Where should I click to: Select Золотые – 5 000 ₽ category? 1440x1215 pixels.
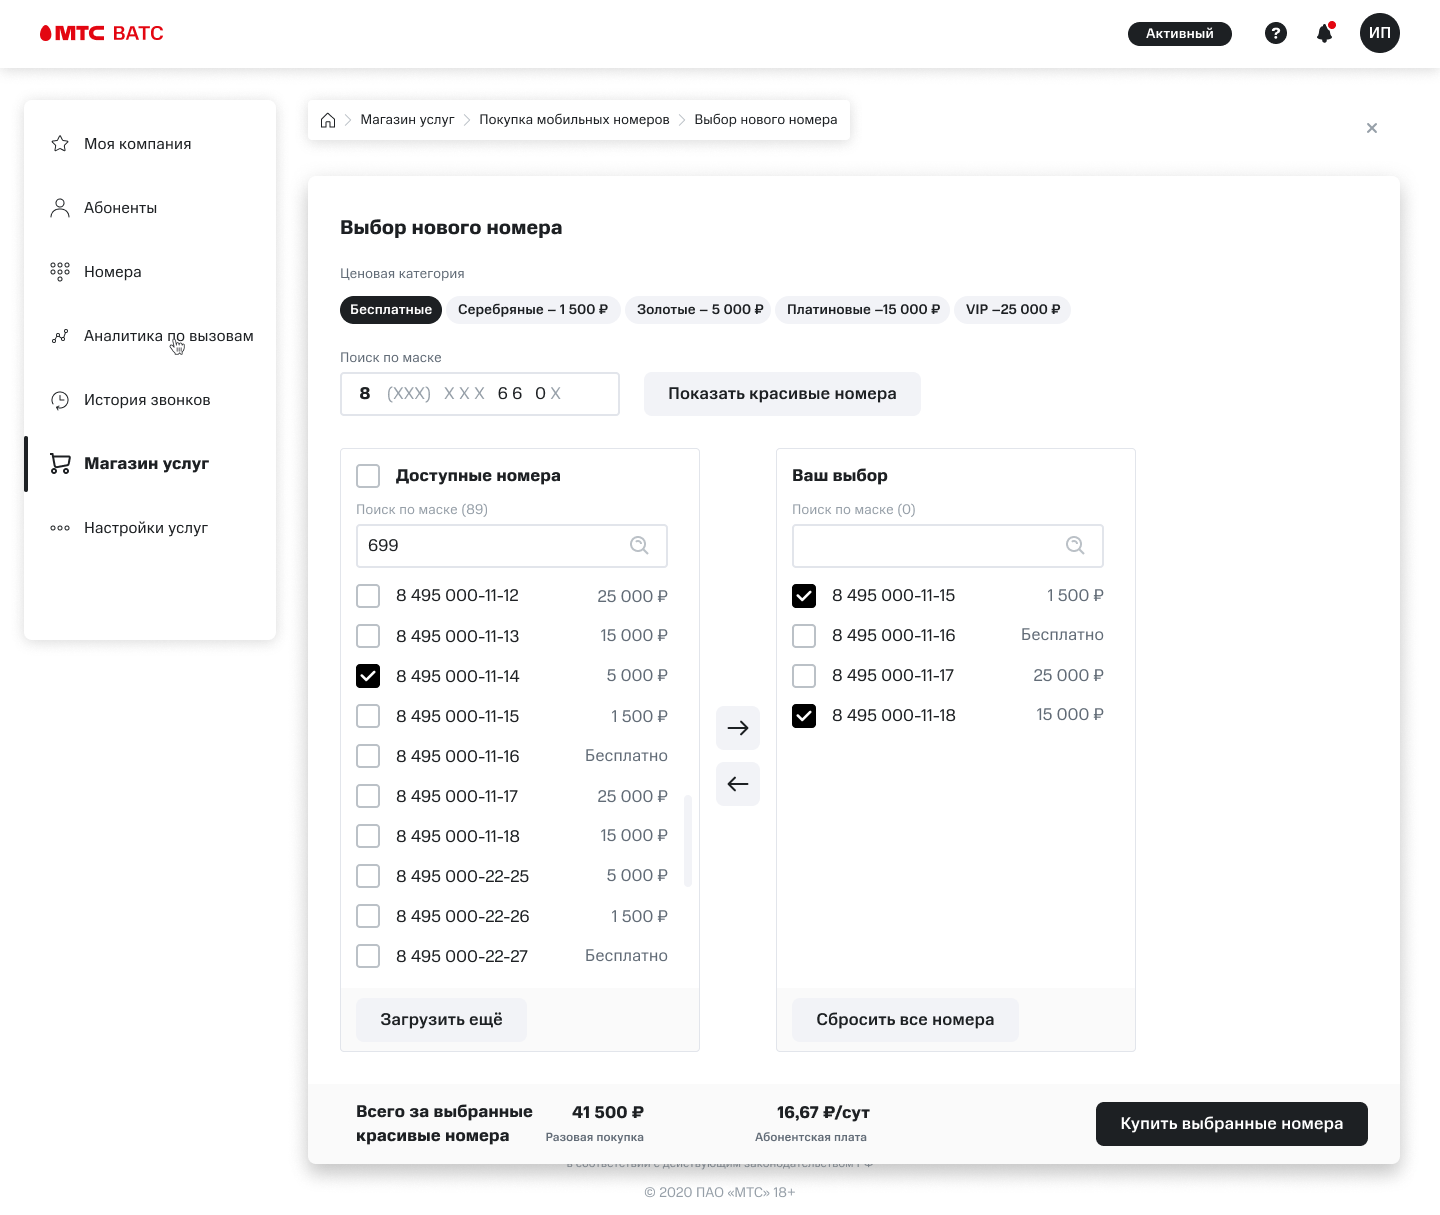[700, 310]
